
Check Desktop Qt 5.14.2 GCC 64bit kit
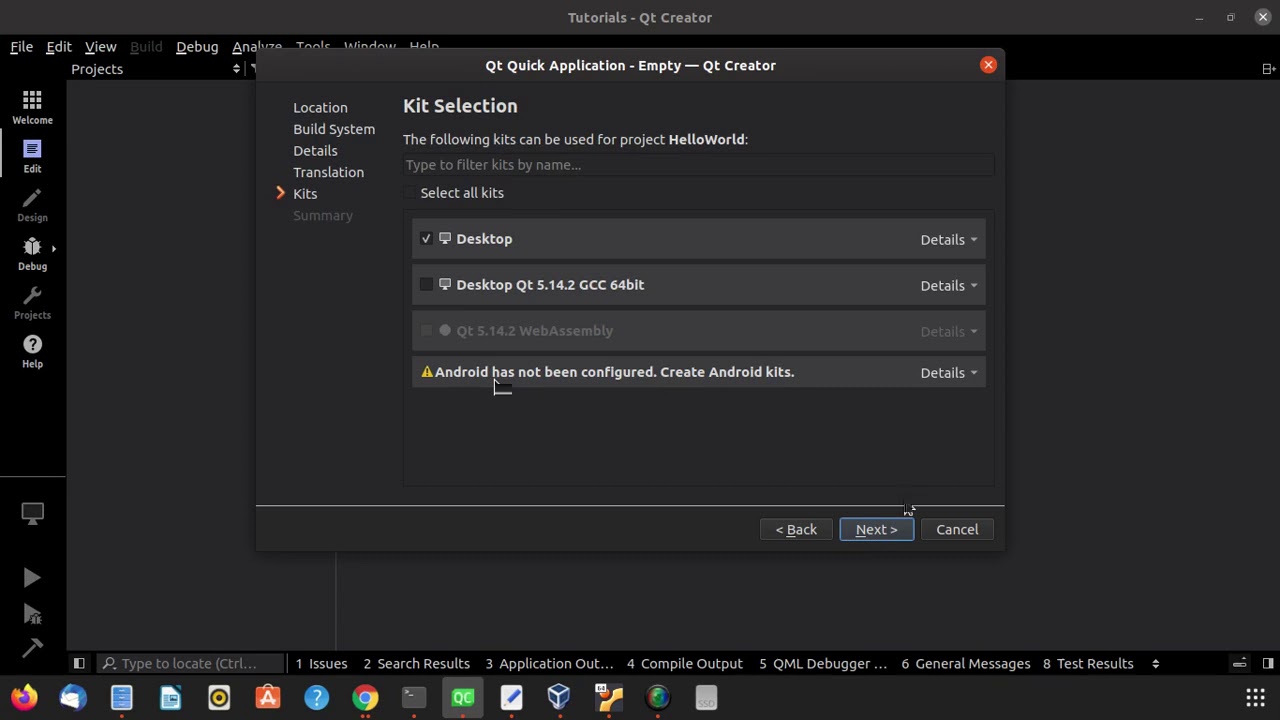[x=427, y=285]
